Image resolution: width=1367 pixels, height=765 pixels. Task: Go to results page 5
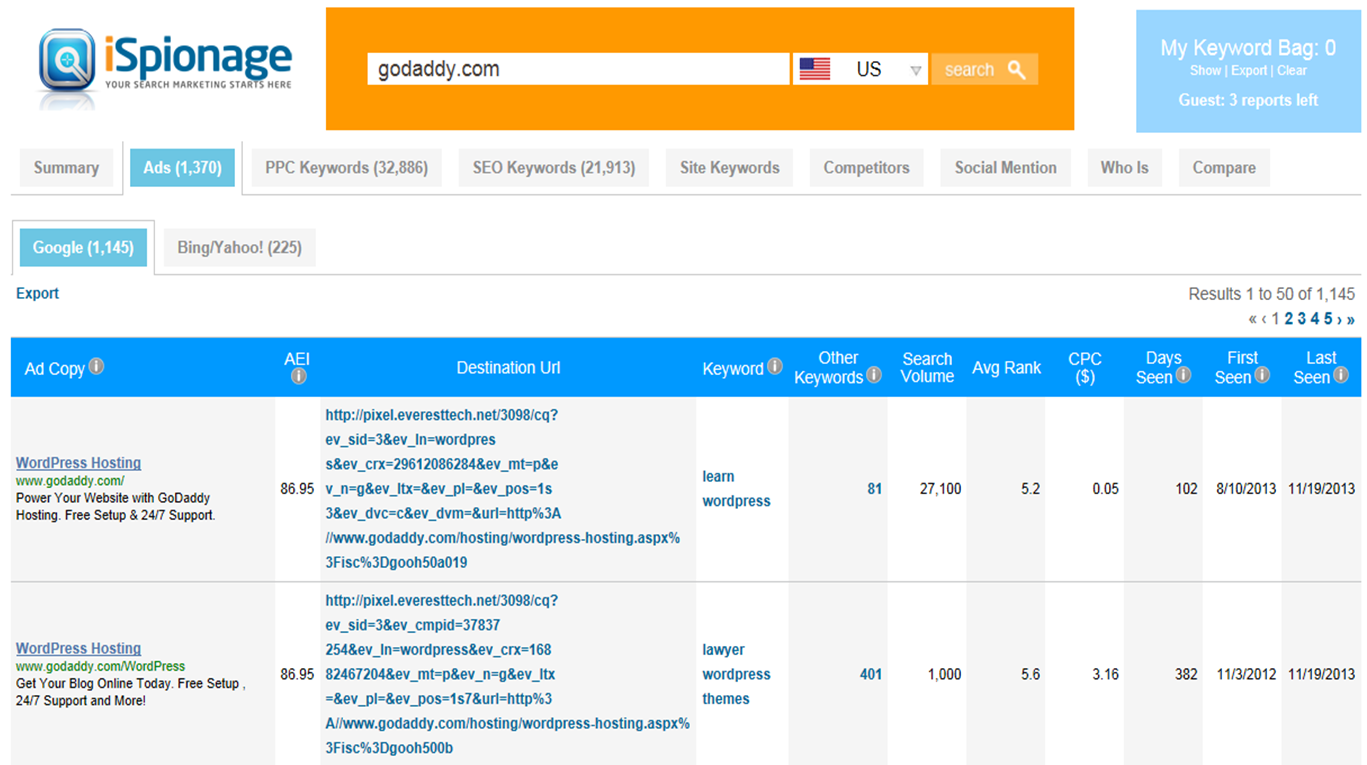(x=1328, y=319)
